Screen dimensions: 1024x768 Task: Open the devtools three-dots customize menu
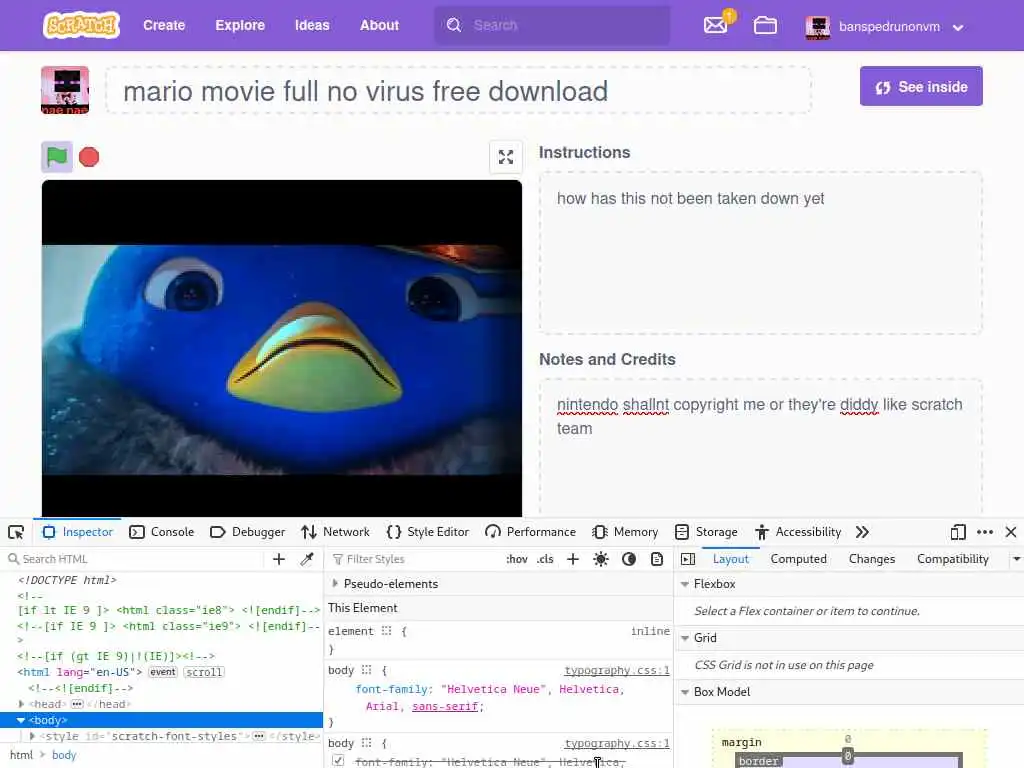pyautogui.click(x=985, y=532)
